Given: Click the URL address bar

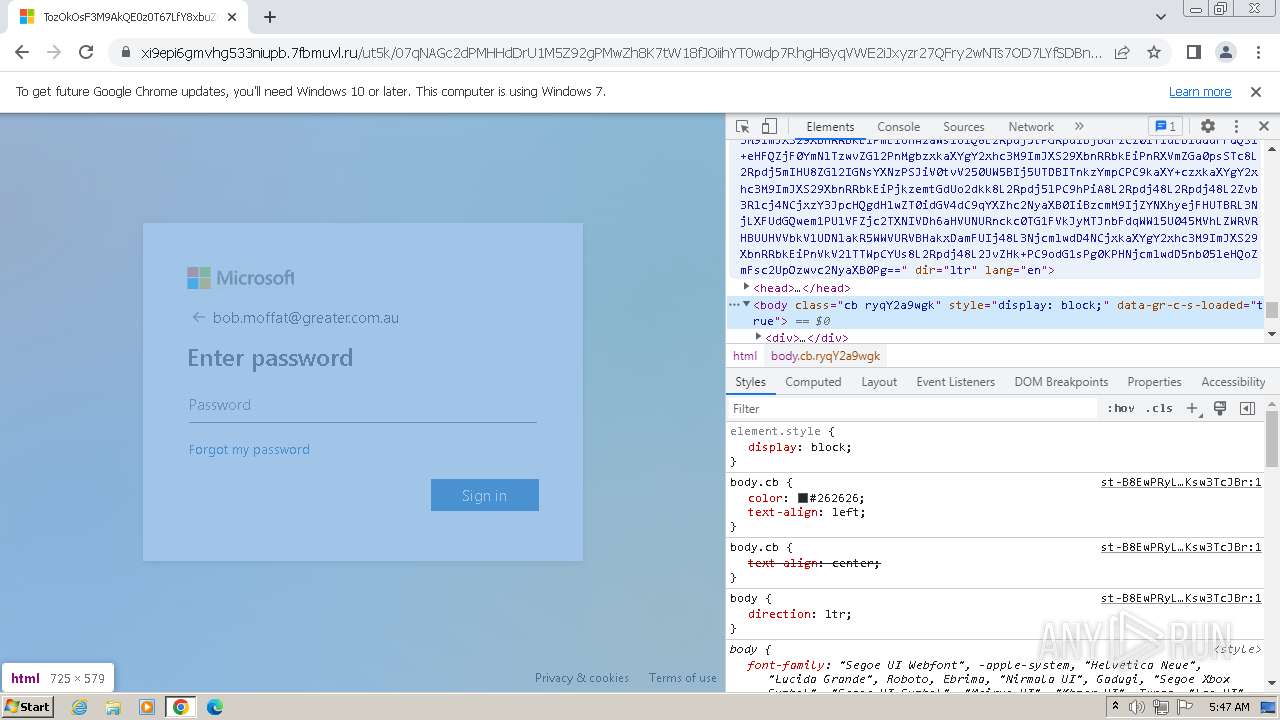Looking at the screenshot, I should point(620,52).
